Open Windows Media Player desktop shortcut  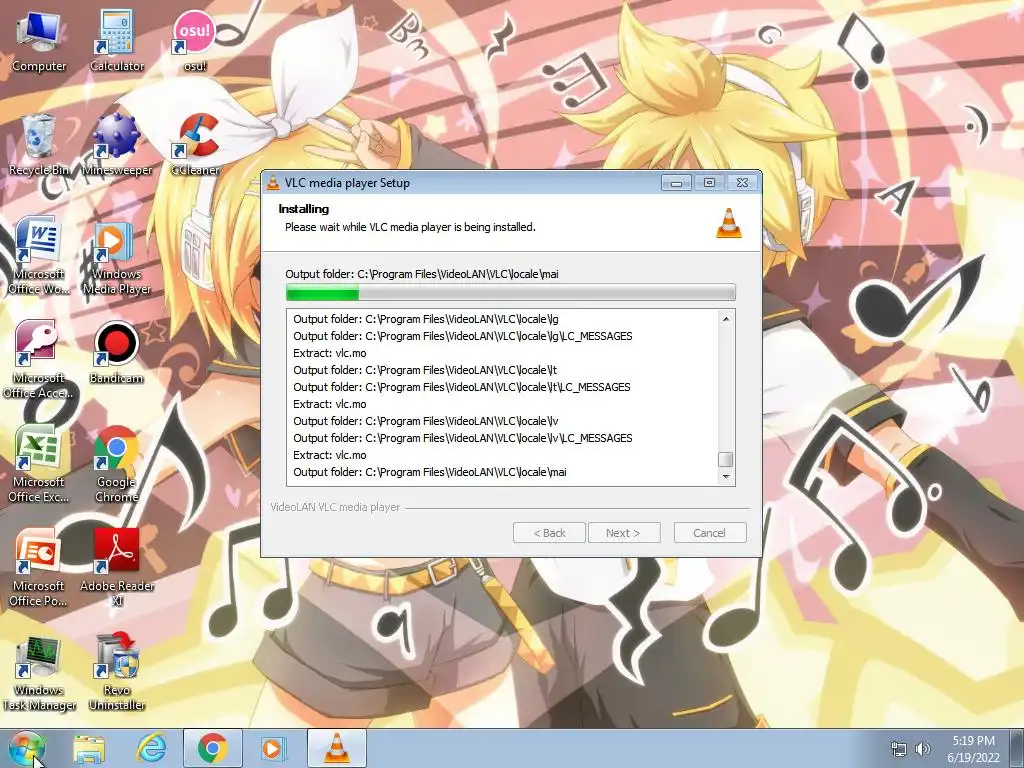coord(117,259)
